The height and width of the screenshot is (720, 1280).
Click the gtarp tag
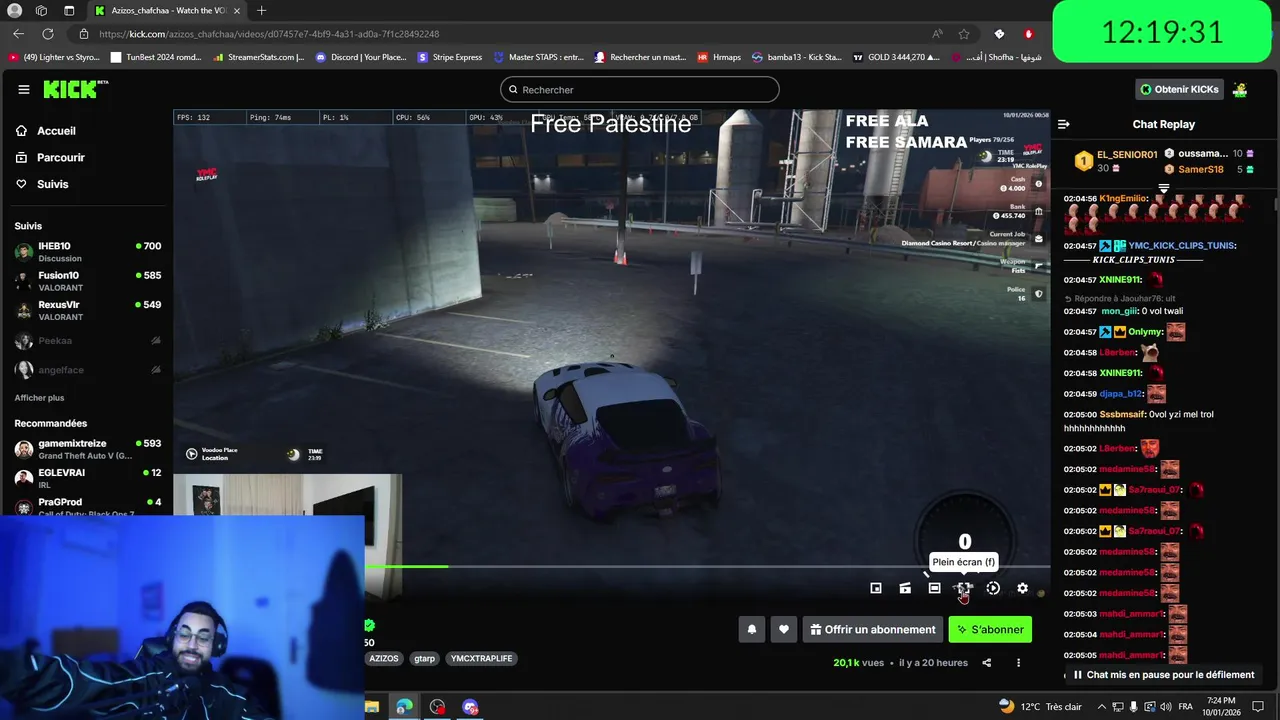point(425,659)
